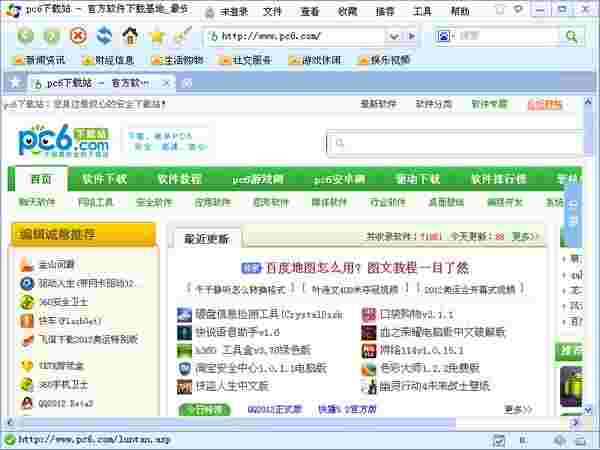Screen dimensions: 600x450
Task: Open the 收藏 menu
Action: pyautogui.click(x=347, y=11)
